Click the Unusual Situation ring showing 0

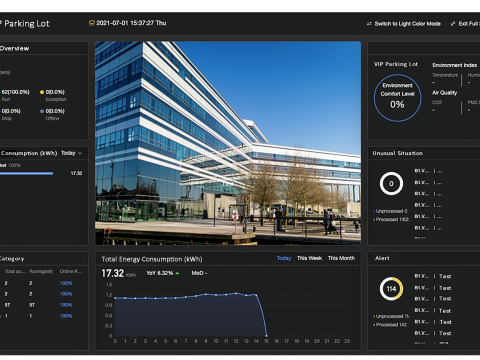[x=391, y=183]
